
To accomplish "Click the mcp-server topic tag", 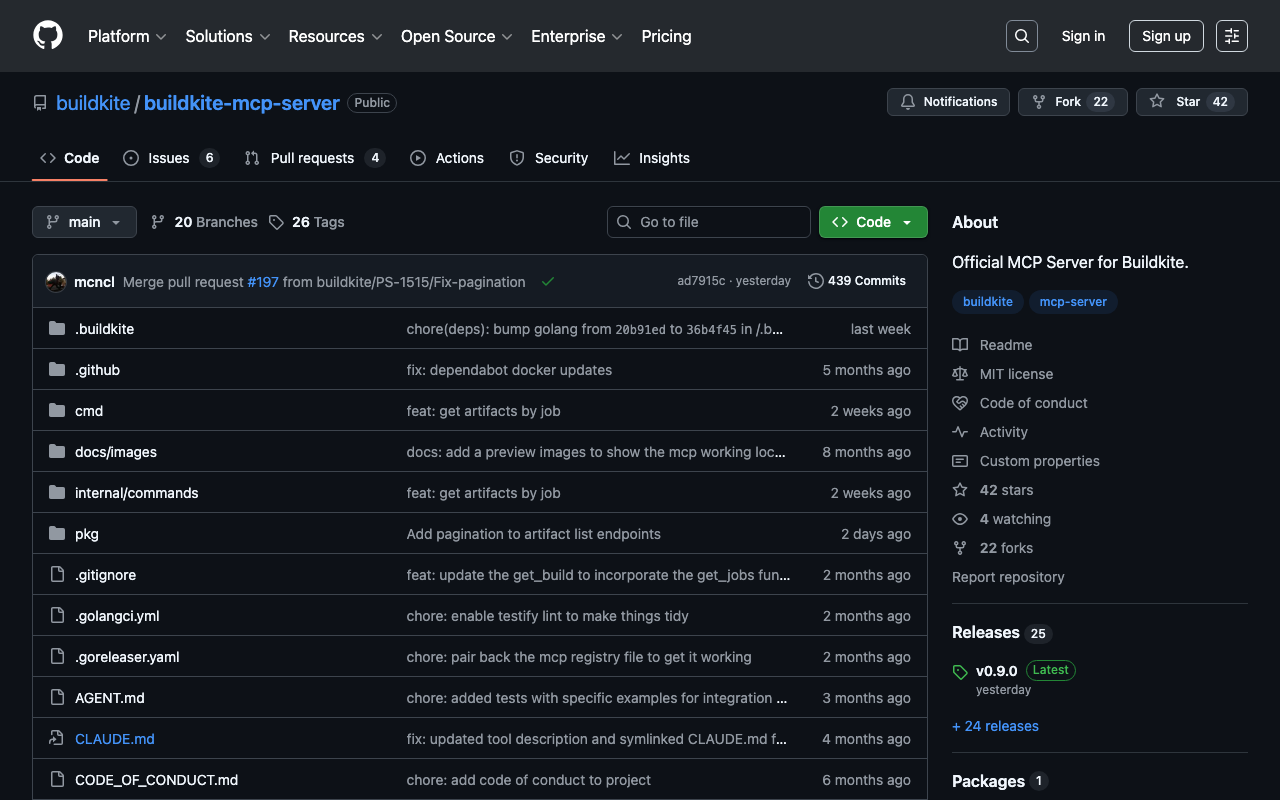I will [x=1073, y=302].
